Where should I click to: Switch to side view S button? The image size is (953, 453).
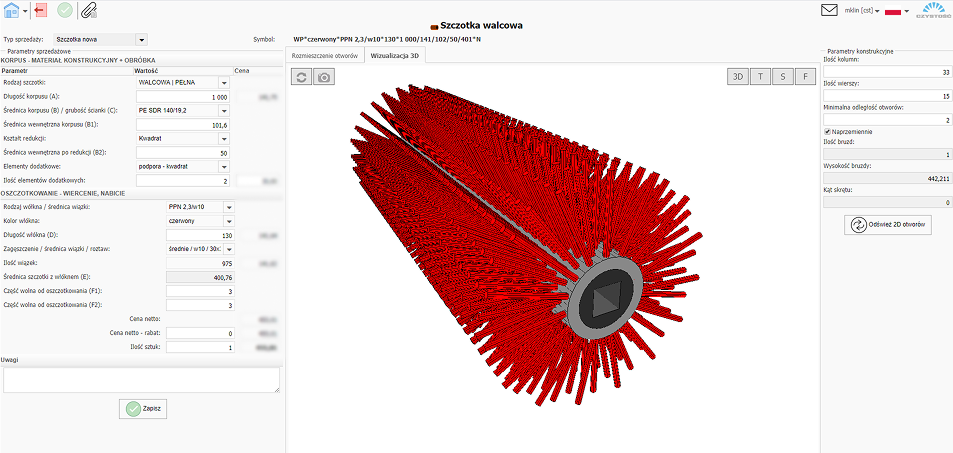[x=783, y=77]
